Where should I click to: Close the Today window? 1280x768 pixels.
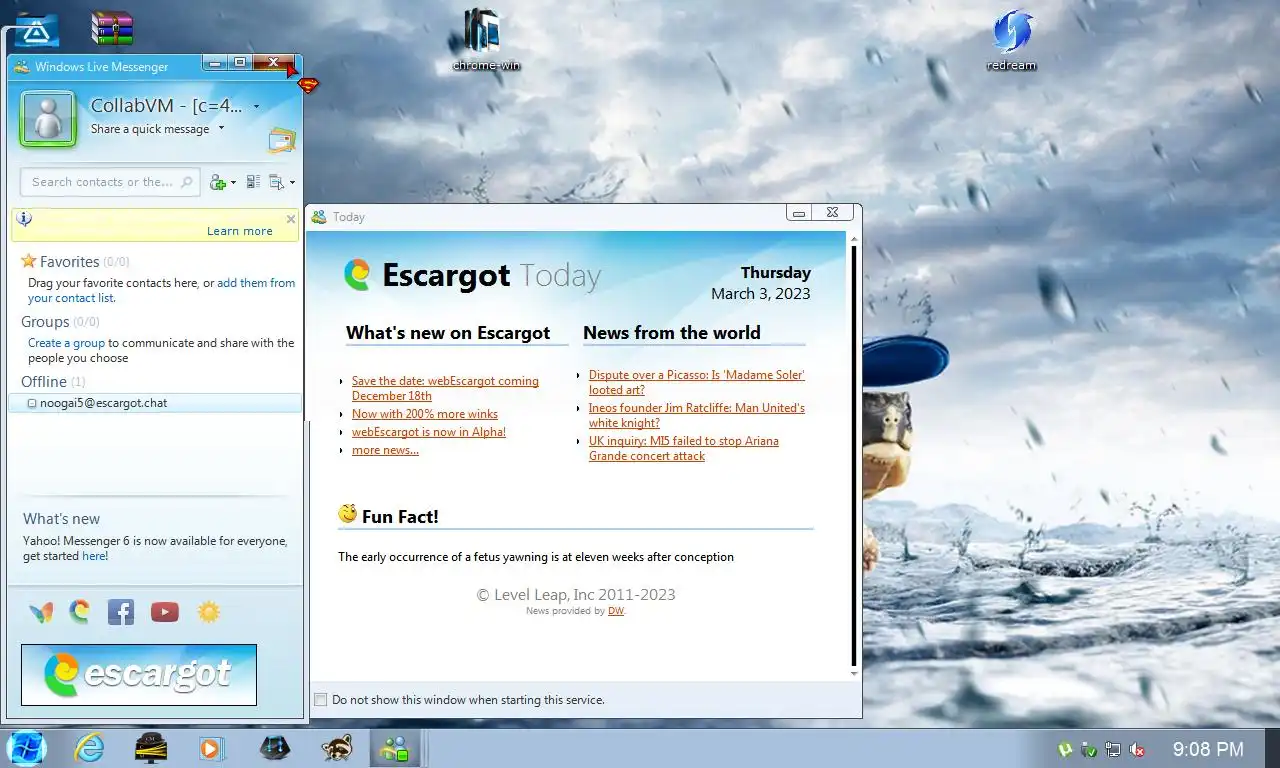tap(833, 212)
